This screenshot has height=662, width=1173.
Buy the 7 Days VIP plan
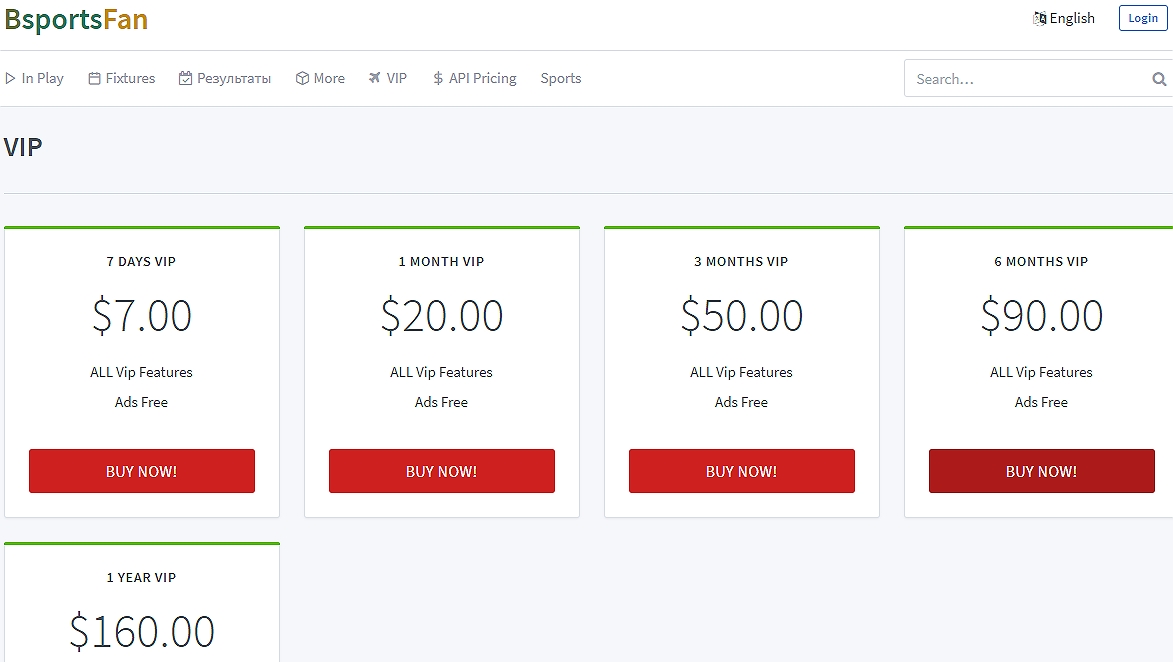click(x=141, y=471)
